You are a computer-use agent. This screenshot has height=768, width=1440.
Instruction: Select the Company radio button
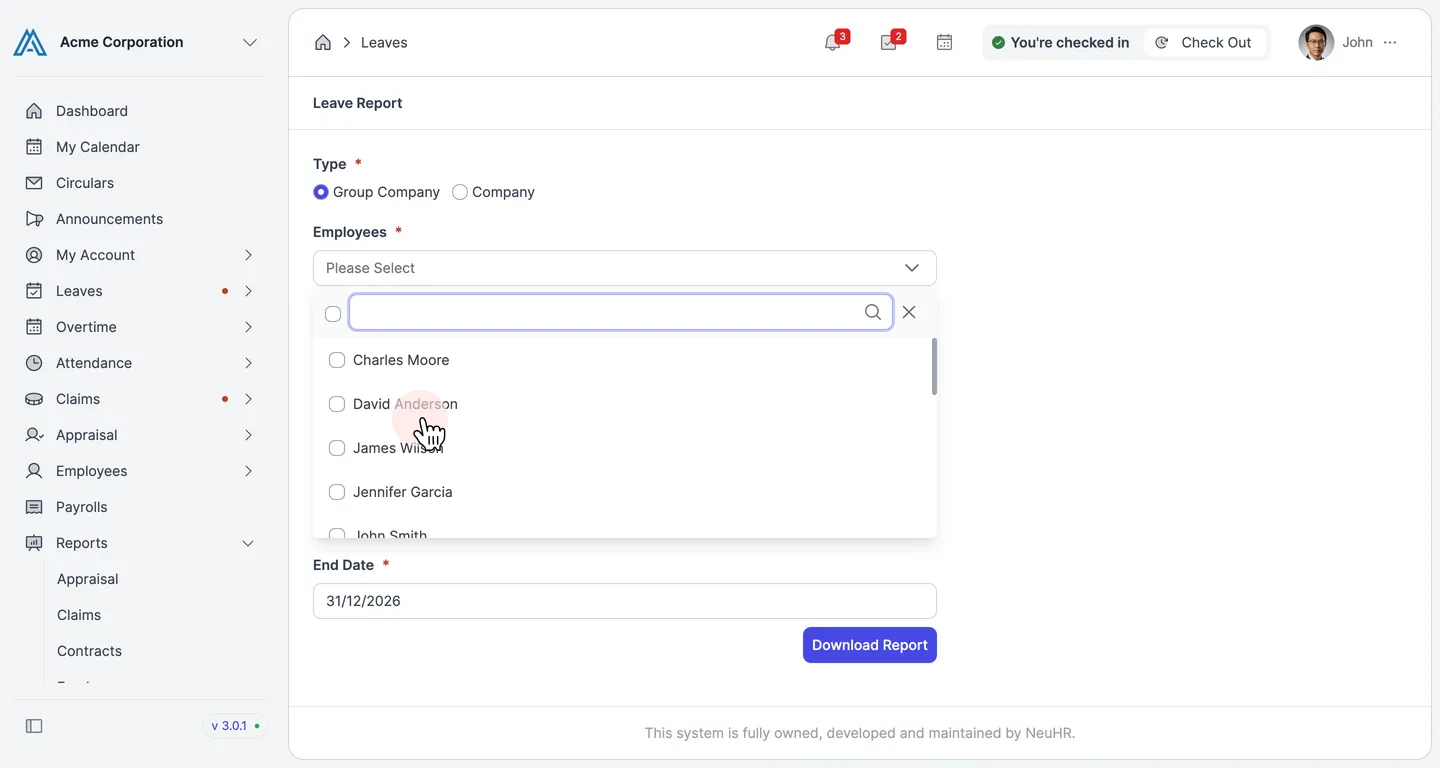pos(460,192)
